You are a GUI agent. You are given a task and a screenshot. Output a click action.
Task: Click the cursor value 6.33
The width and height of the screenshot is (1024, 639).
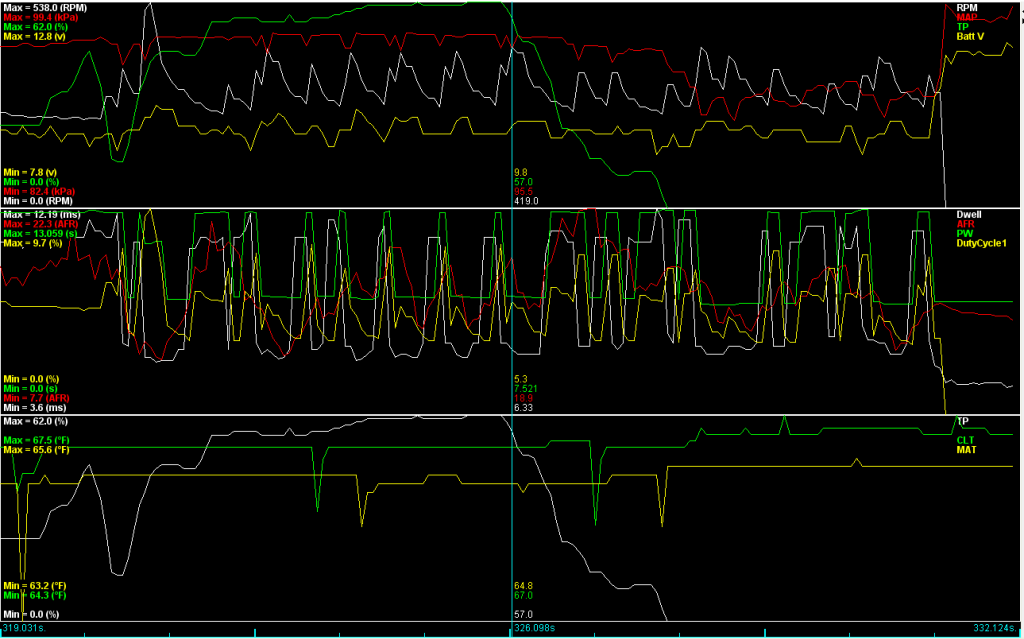pos(524,408)
